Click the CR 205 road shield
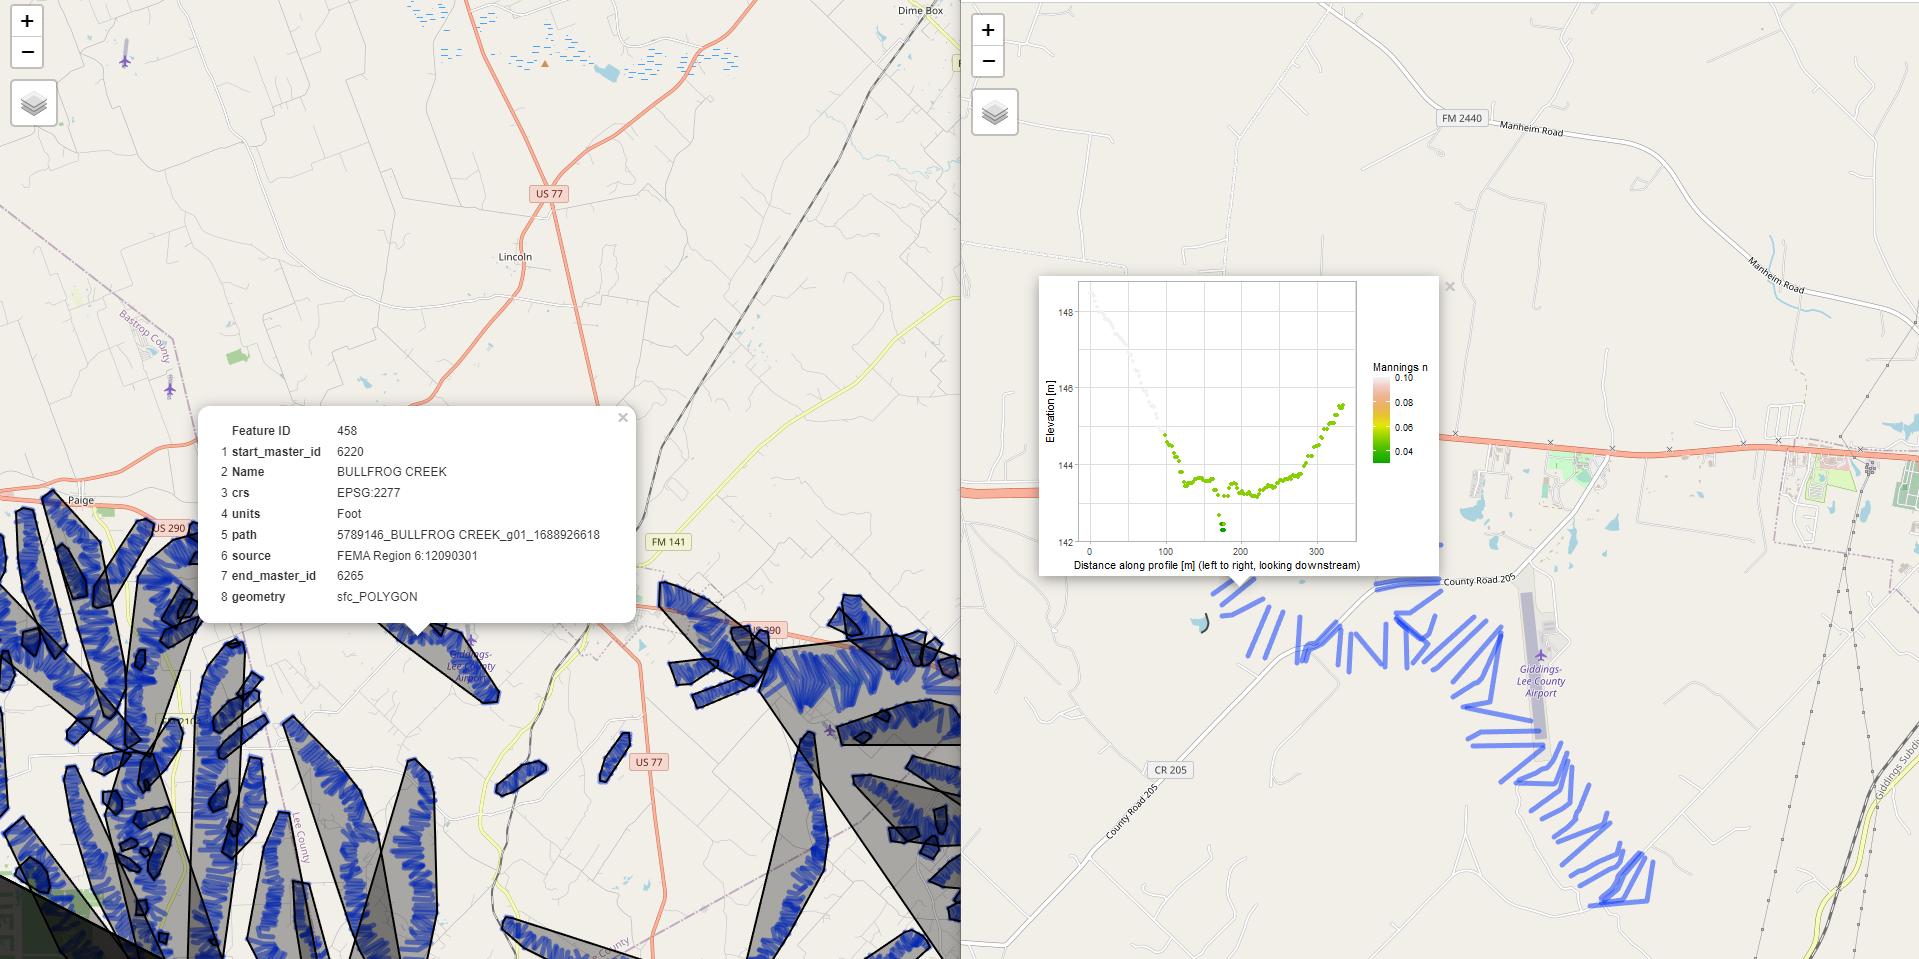Viewport: 1919px width, 959px height. (x=1170, y=770)
